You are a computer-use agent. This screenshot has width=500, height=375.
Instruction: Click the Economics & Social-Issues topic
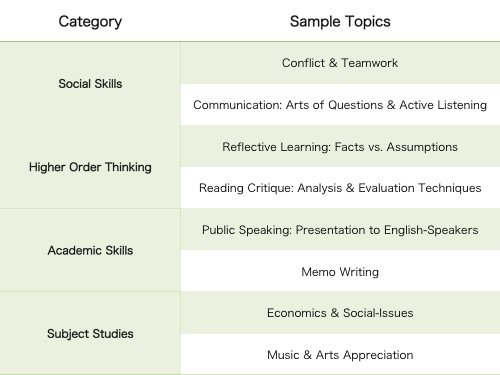point(340,313)
